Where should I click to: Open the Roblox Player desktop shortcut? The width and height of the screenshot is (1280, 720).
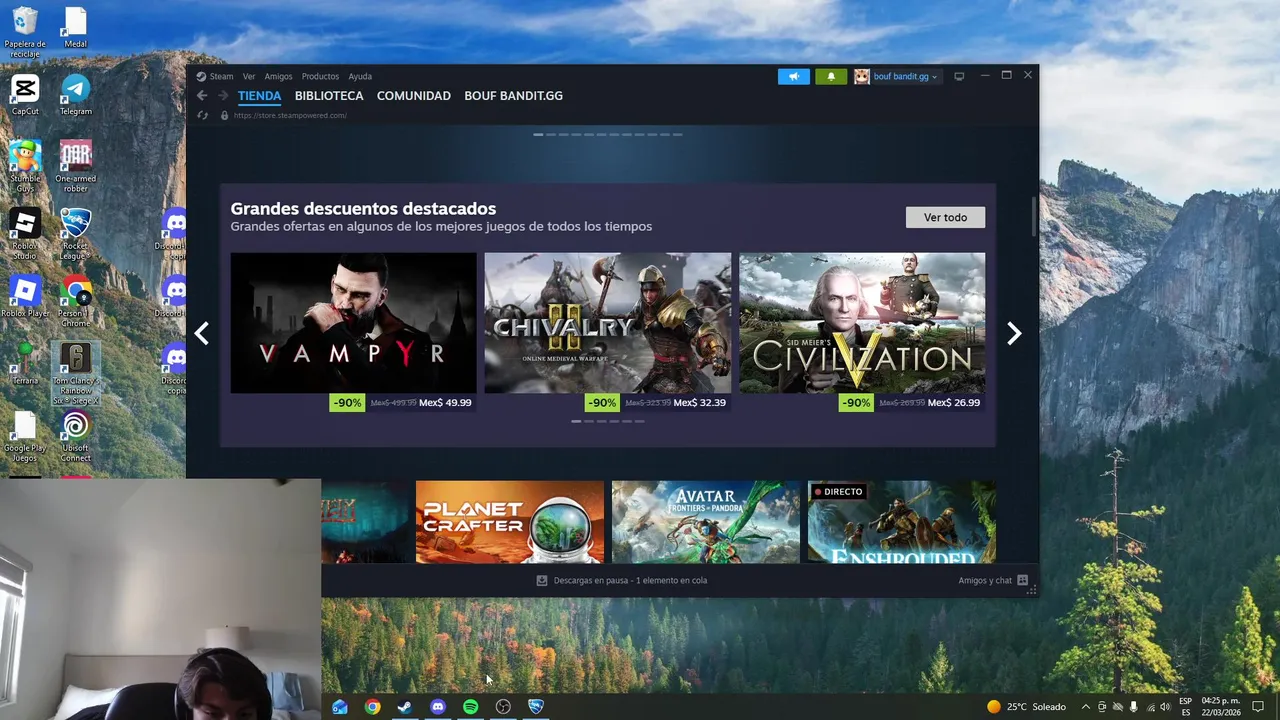25,297
